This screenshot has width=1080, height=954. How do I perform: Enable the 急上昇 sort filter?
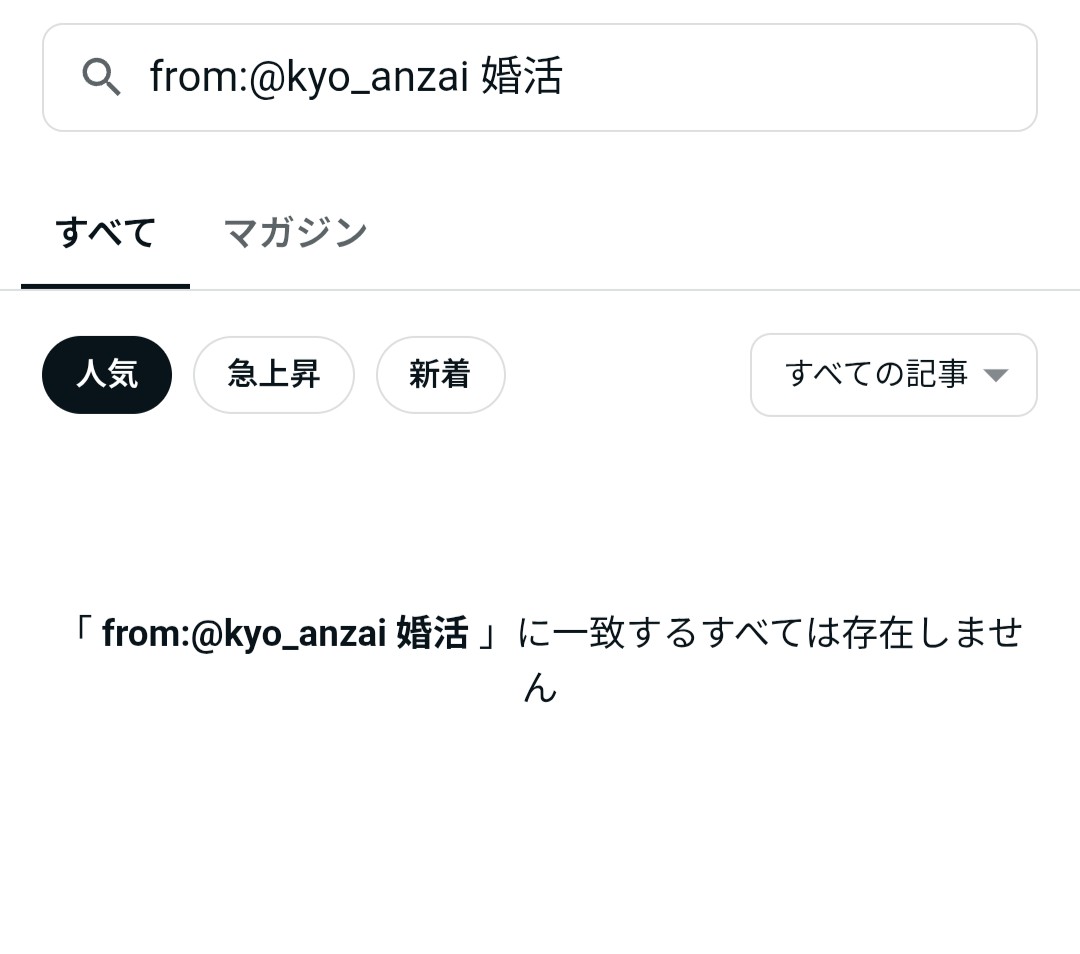point(273,375)
